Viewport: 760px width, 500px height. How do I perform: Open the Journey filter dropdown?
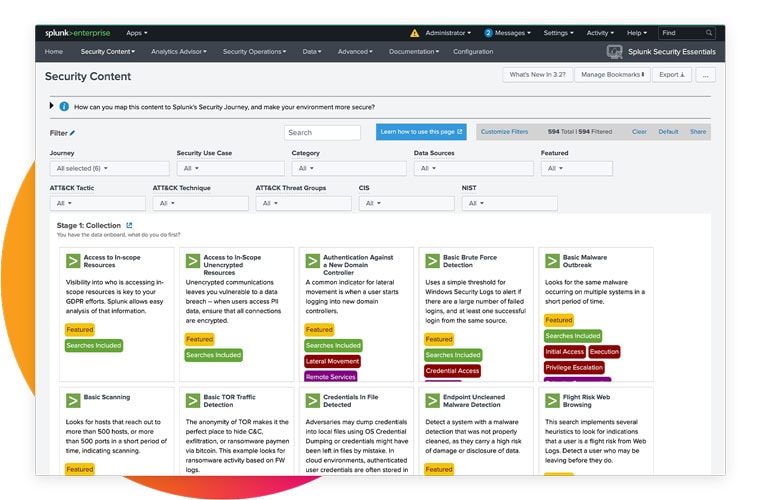pyautogui.click(x=110, y=169)
